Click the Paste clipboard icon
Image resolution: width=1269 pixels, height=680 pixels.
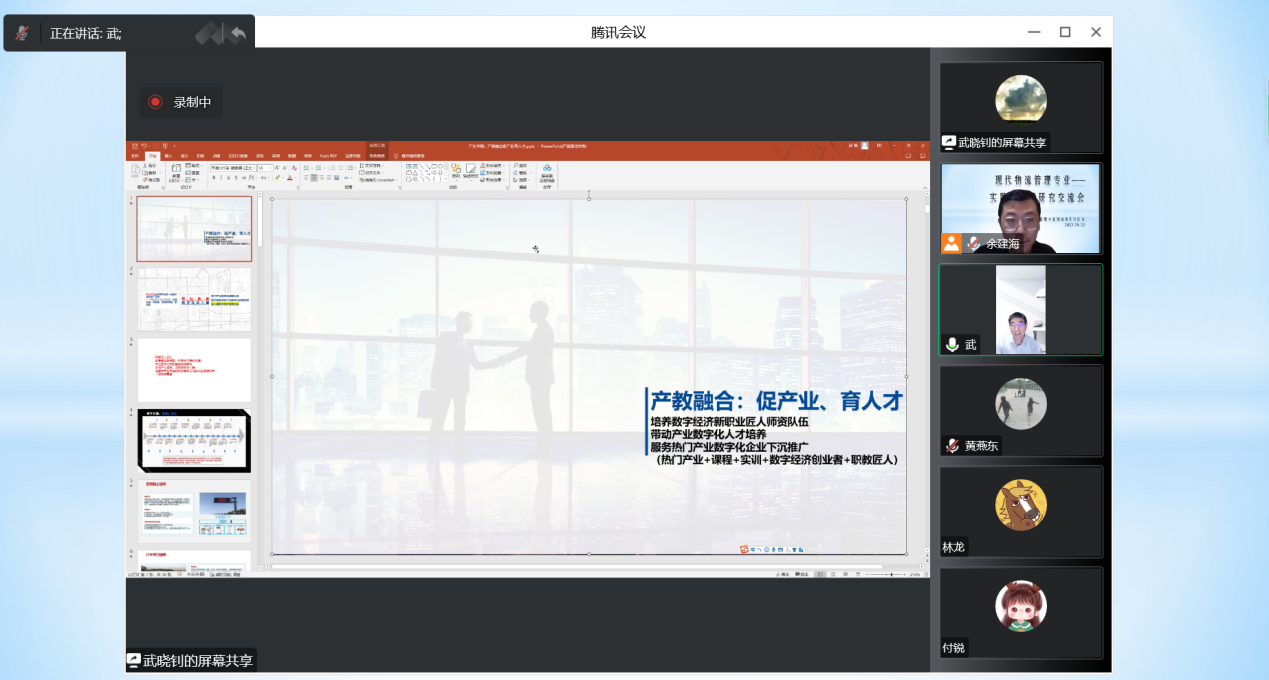tap(135, 170)
